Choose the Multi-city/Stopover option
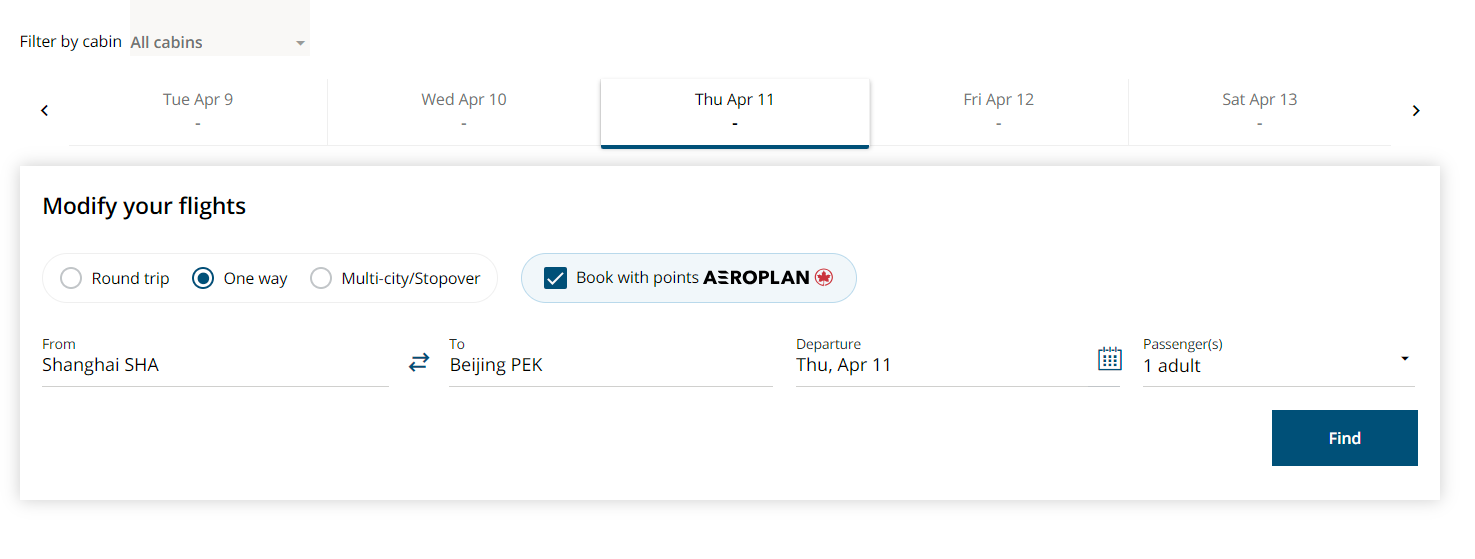The height and width of the screenshot is (559, 1475). [x=395, y=279]
